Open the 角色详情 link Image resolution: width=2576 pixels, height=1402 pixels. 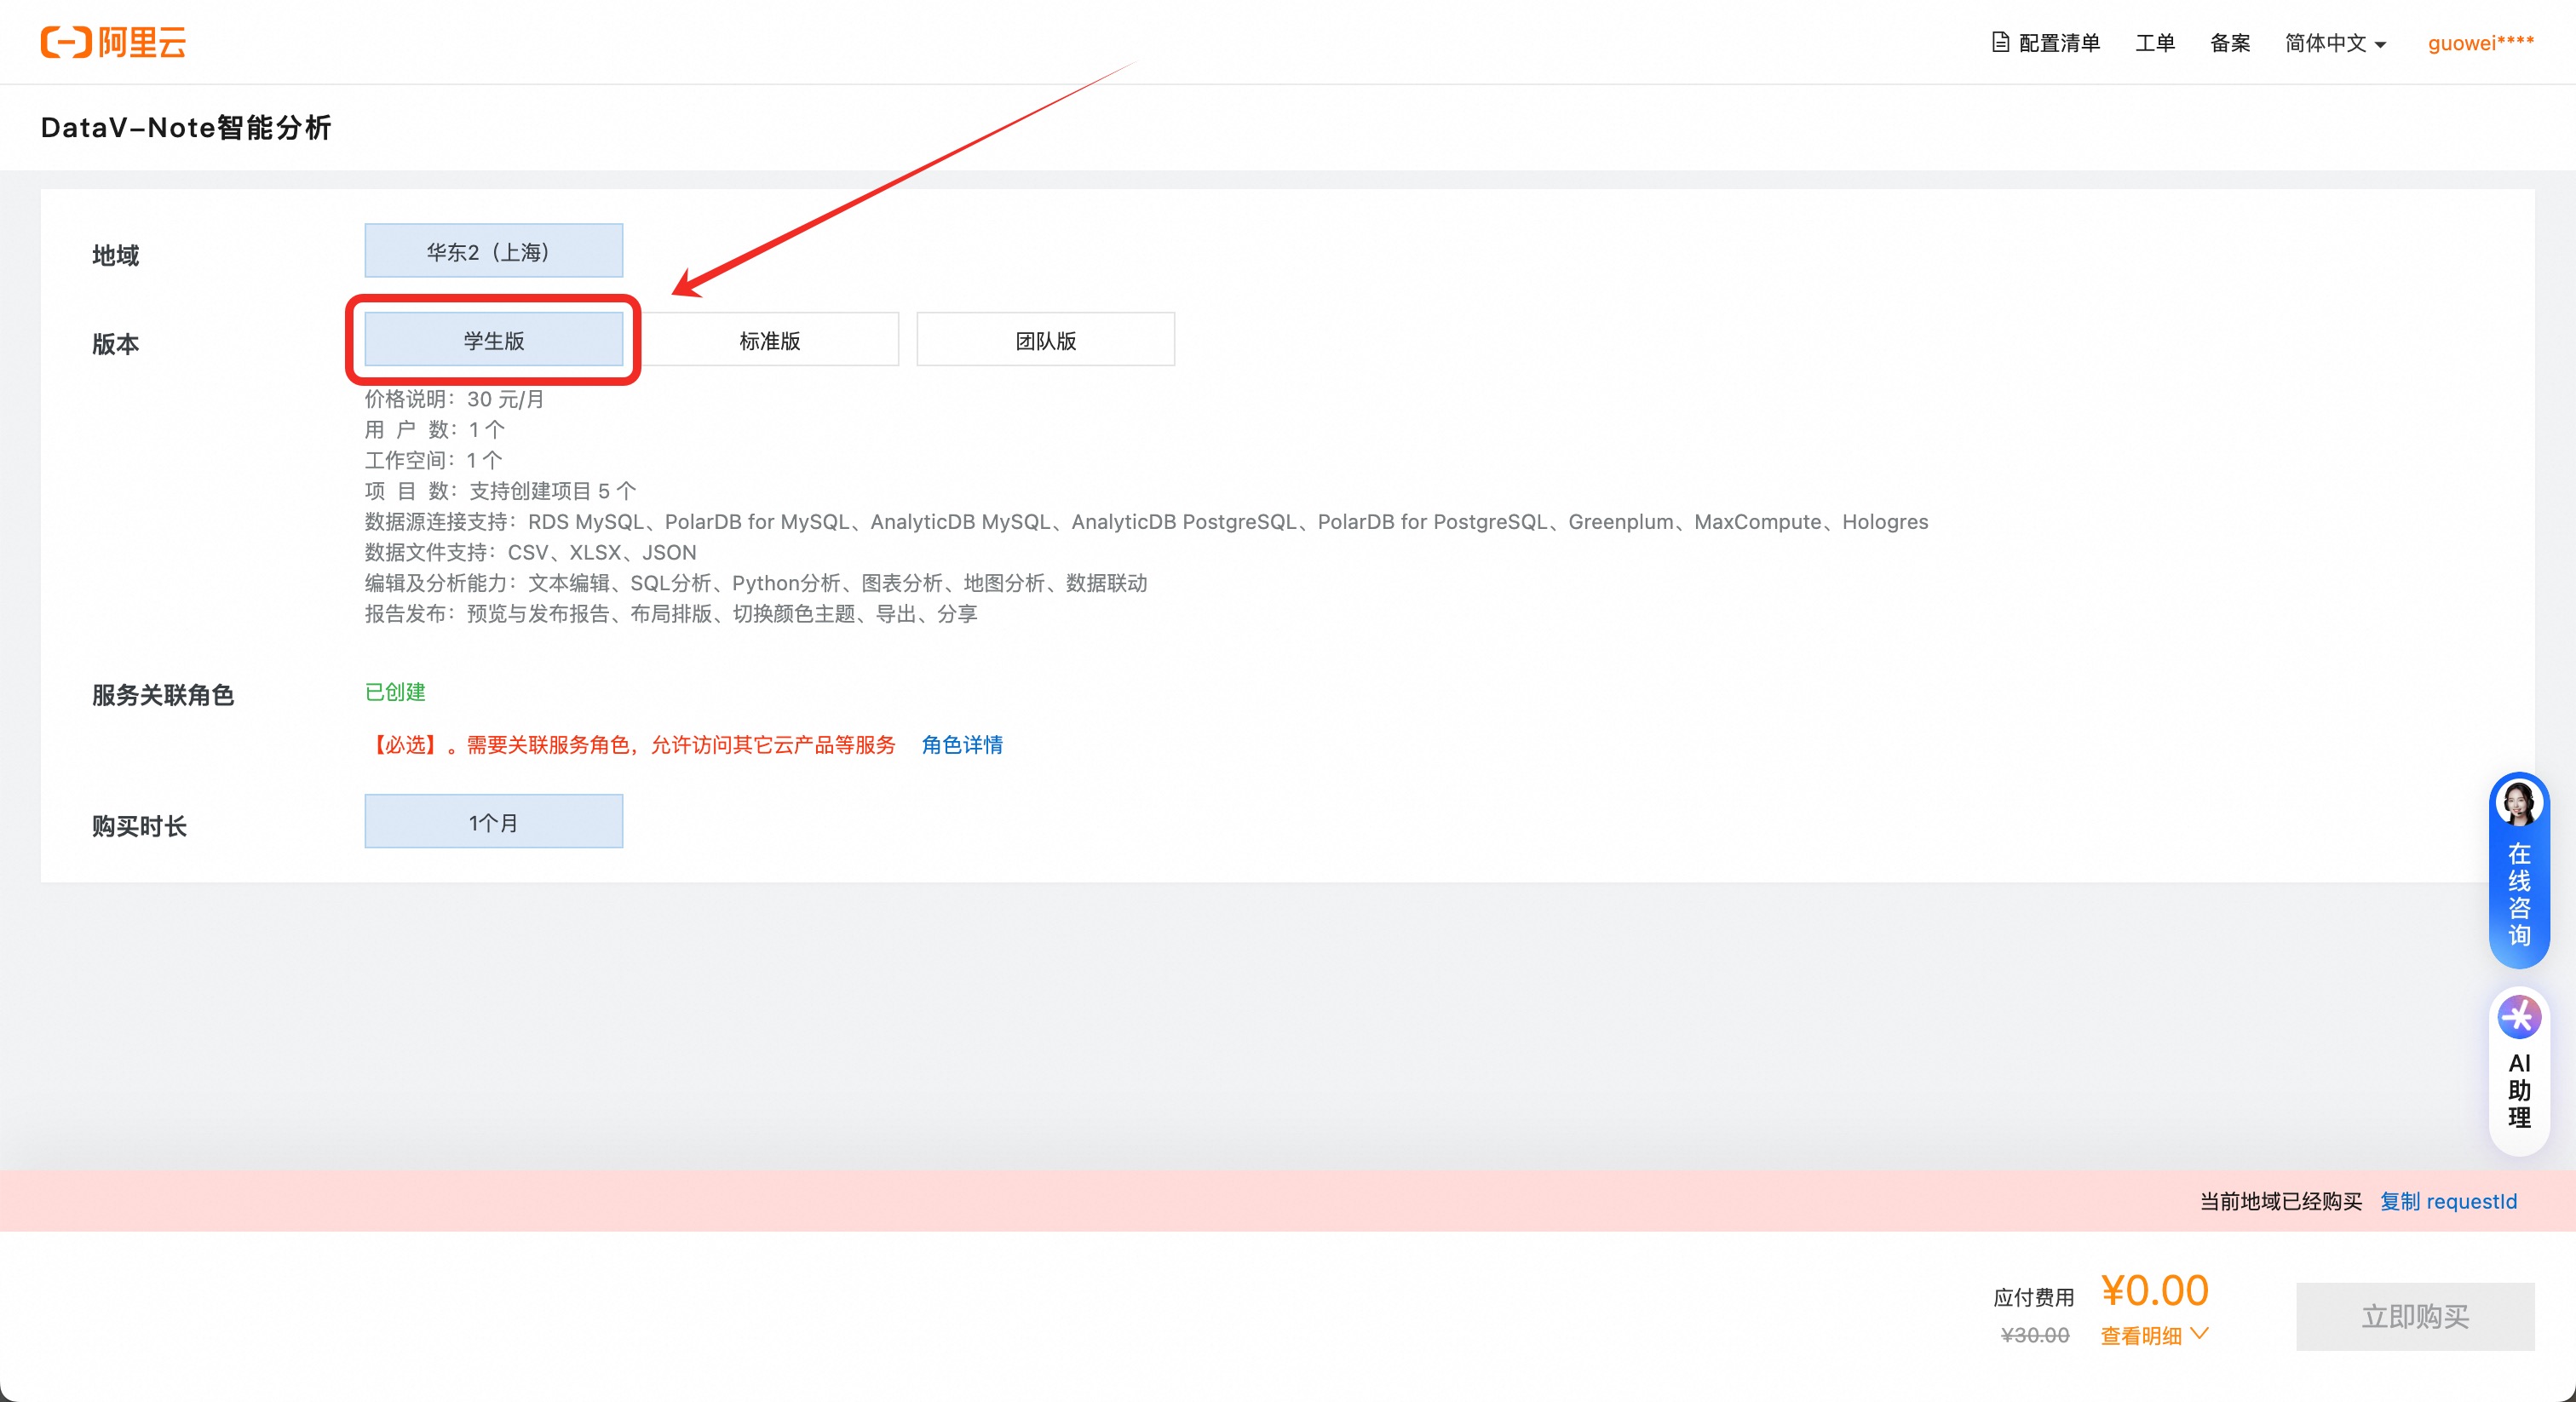tap(961, 745)
